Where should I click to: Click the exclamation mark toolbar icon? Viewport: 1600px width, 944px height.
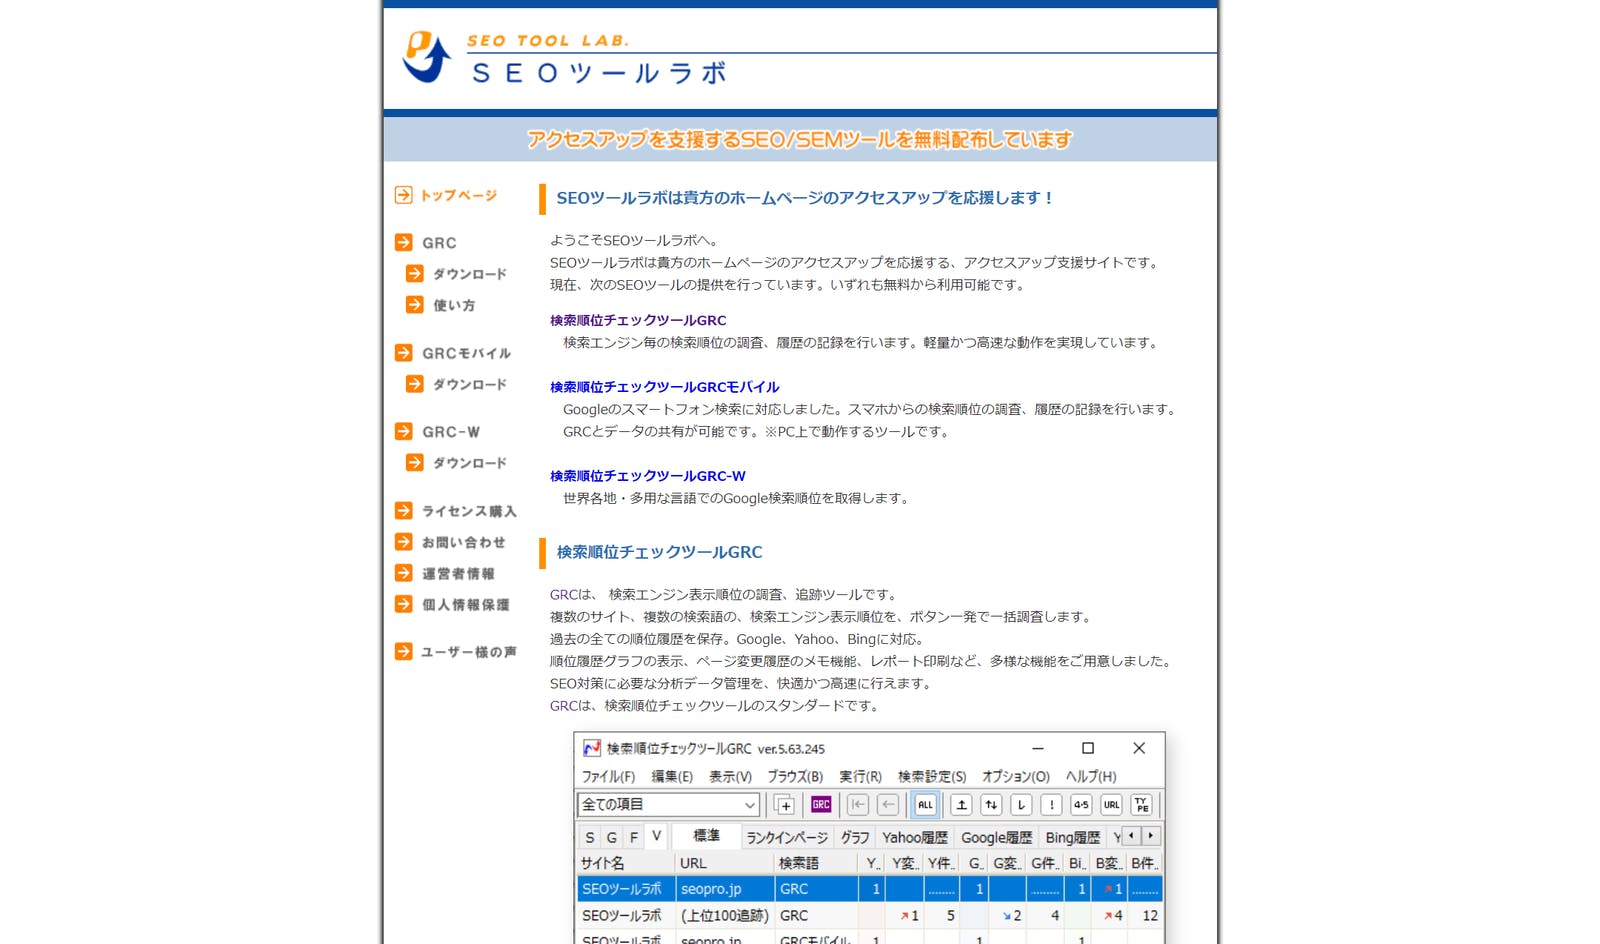coord(1051,805)
